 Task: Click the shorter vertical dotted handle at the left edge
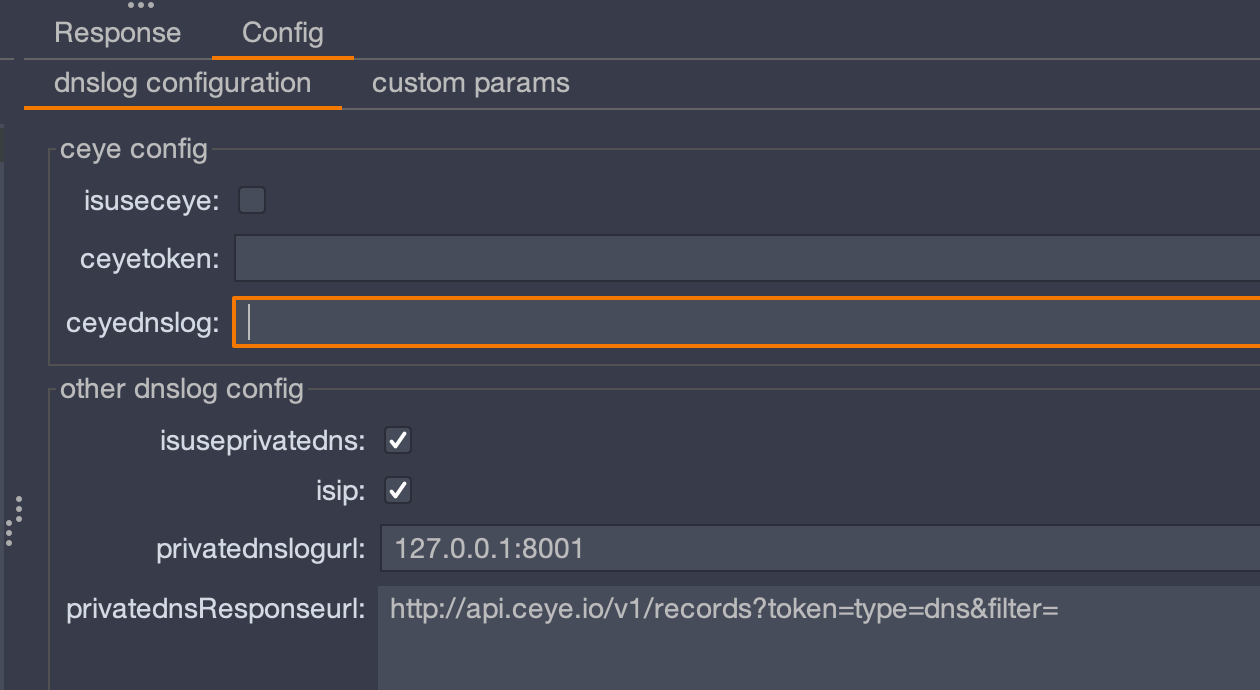8,532
